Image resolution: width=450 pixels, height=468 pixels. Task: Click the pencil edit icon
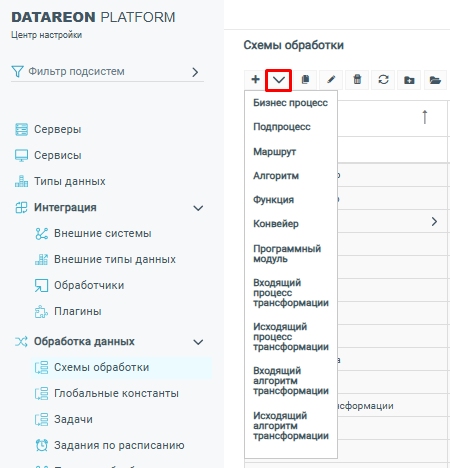[331, 80]
